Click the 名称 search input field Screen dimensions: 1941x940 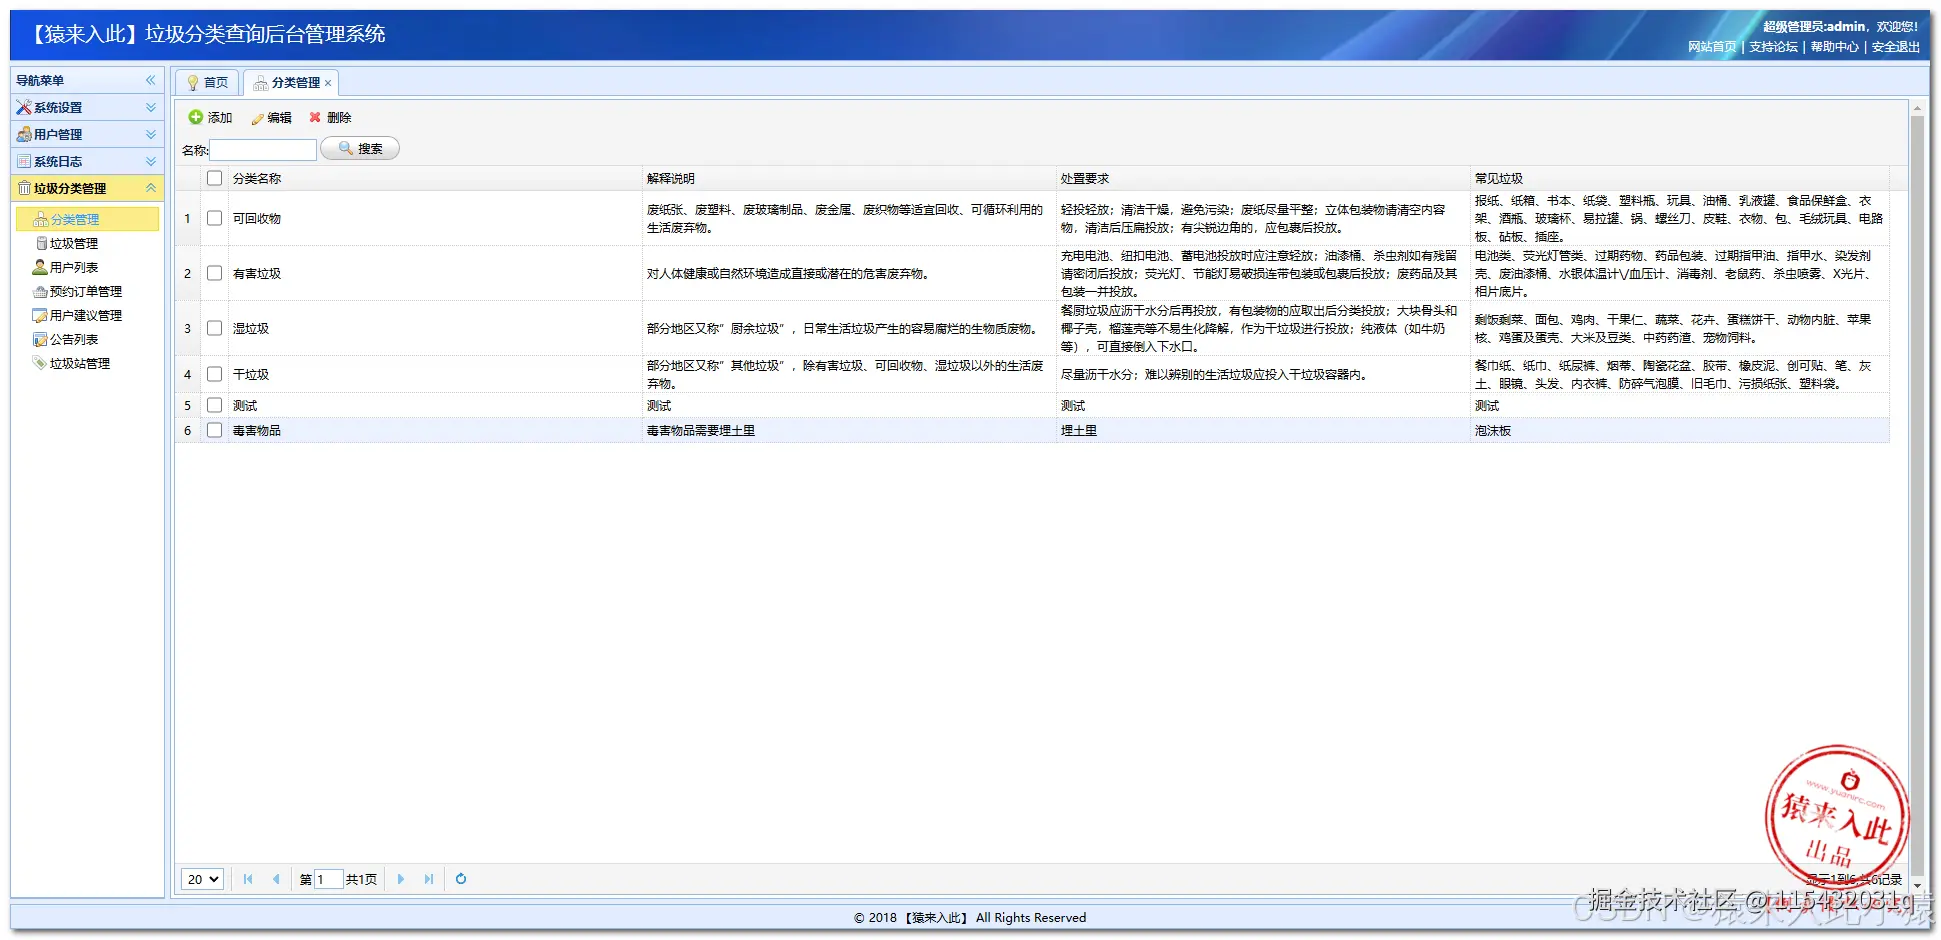coord(263,149)
